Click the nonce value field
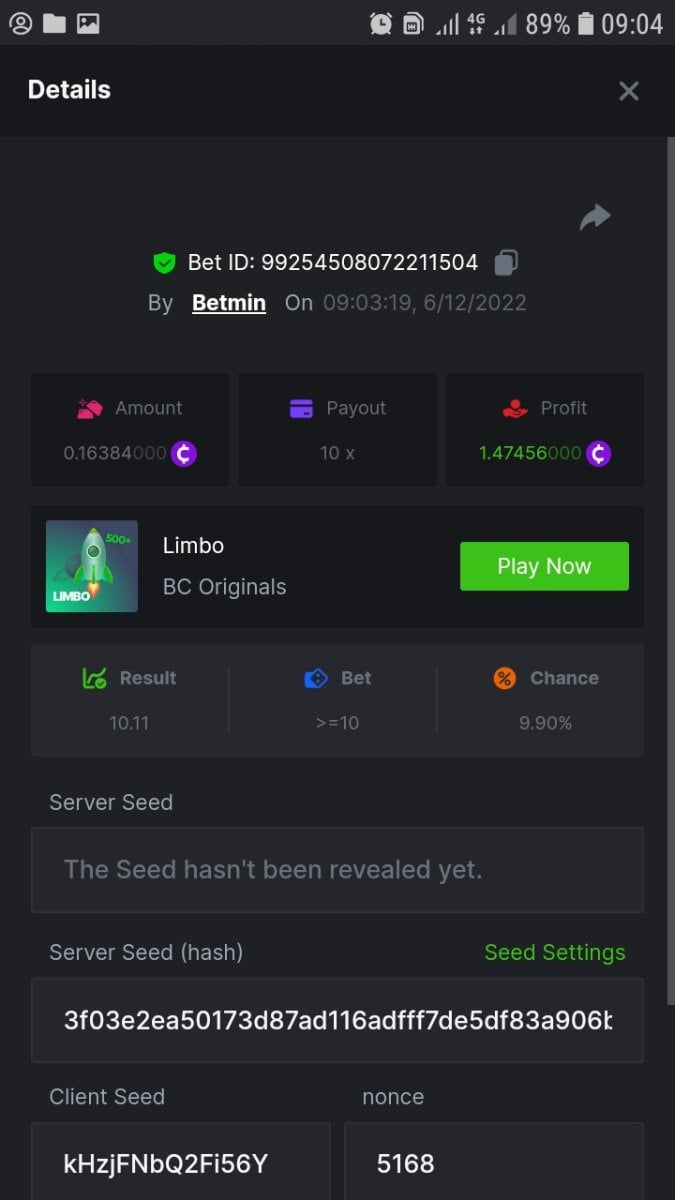Image resolution: width=675 pixels, height=1200 pixels. point(493,1164)
